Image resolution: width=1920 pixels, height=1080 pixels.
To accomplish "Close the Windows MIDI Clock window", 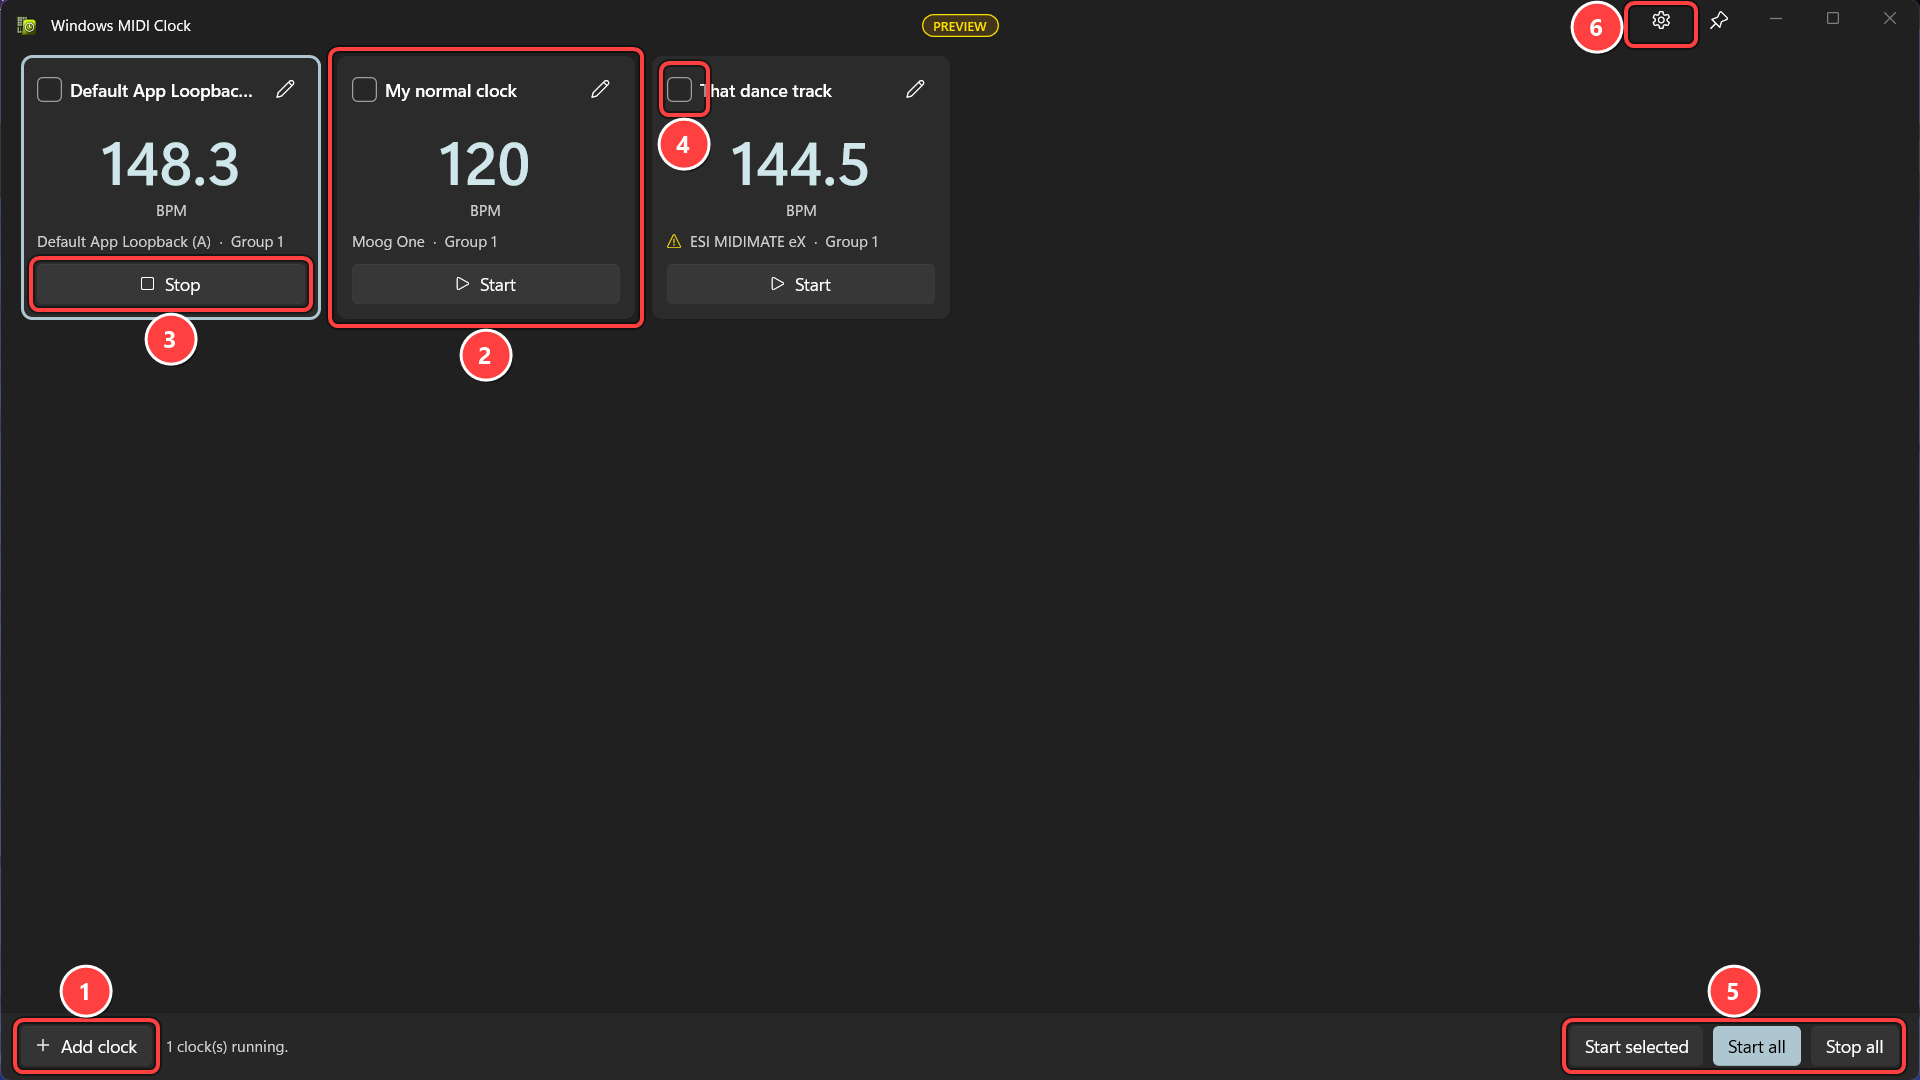I will pos(1890,19).
